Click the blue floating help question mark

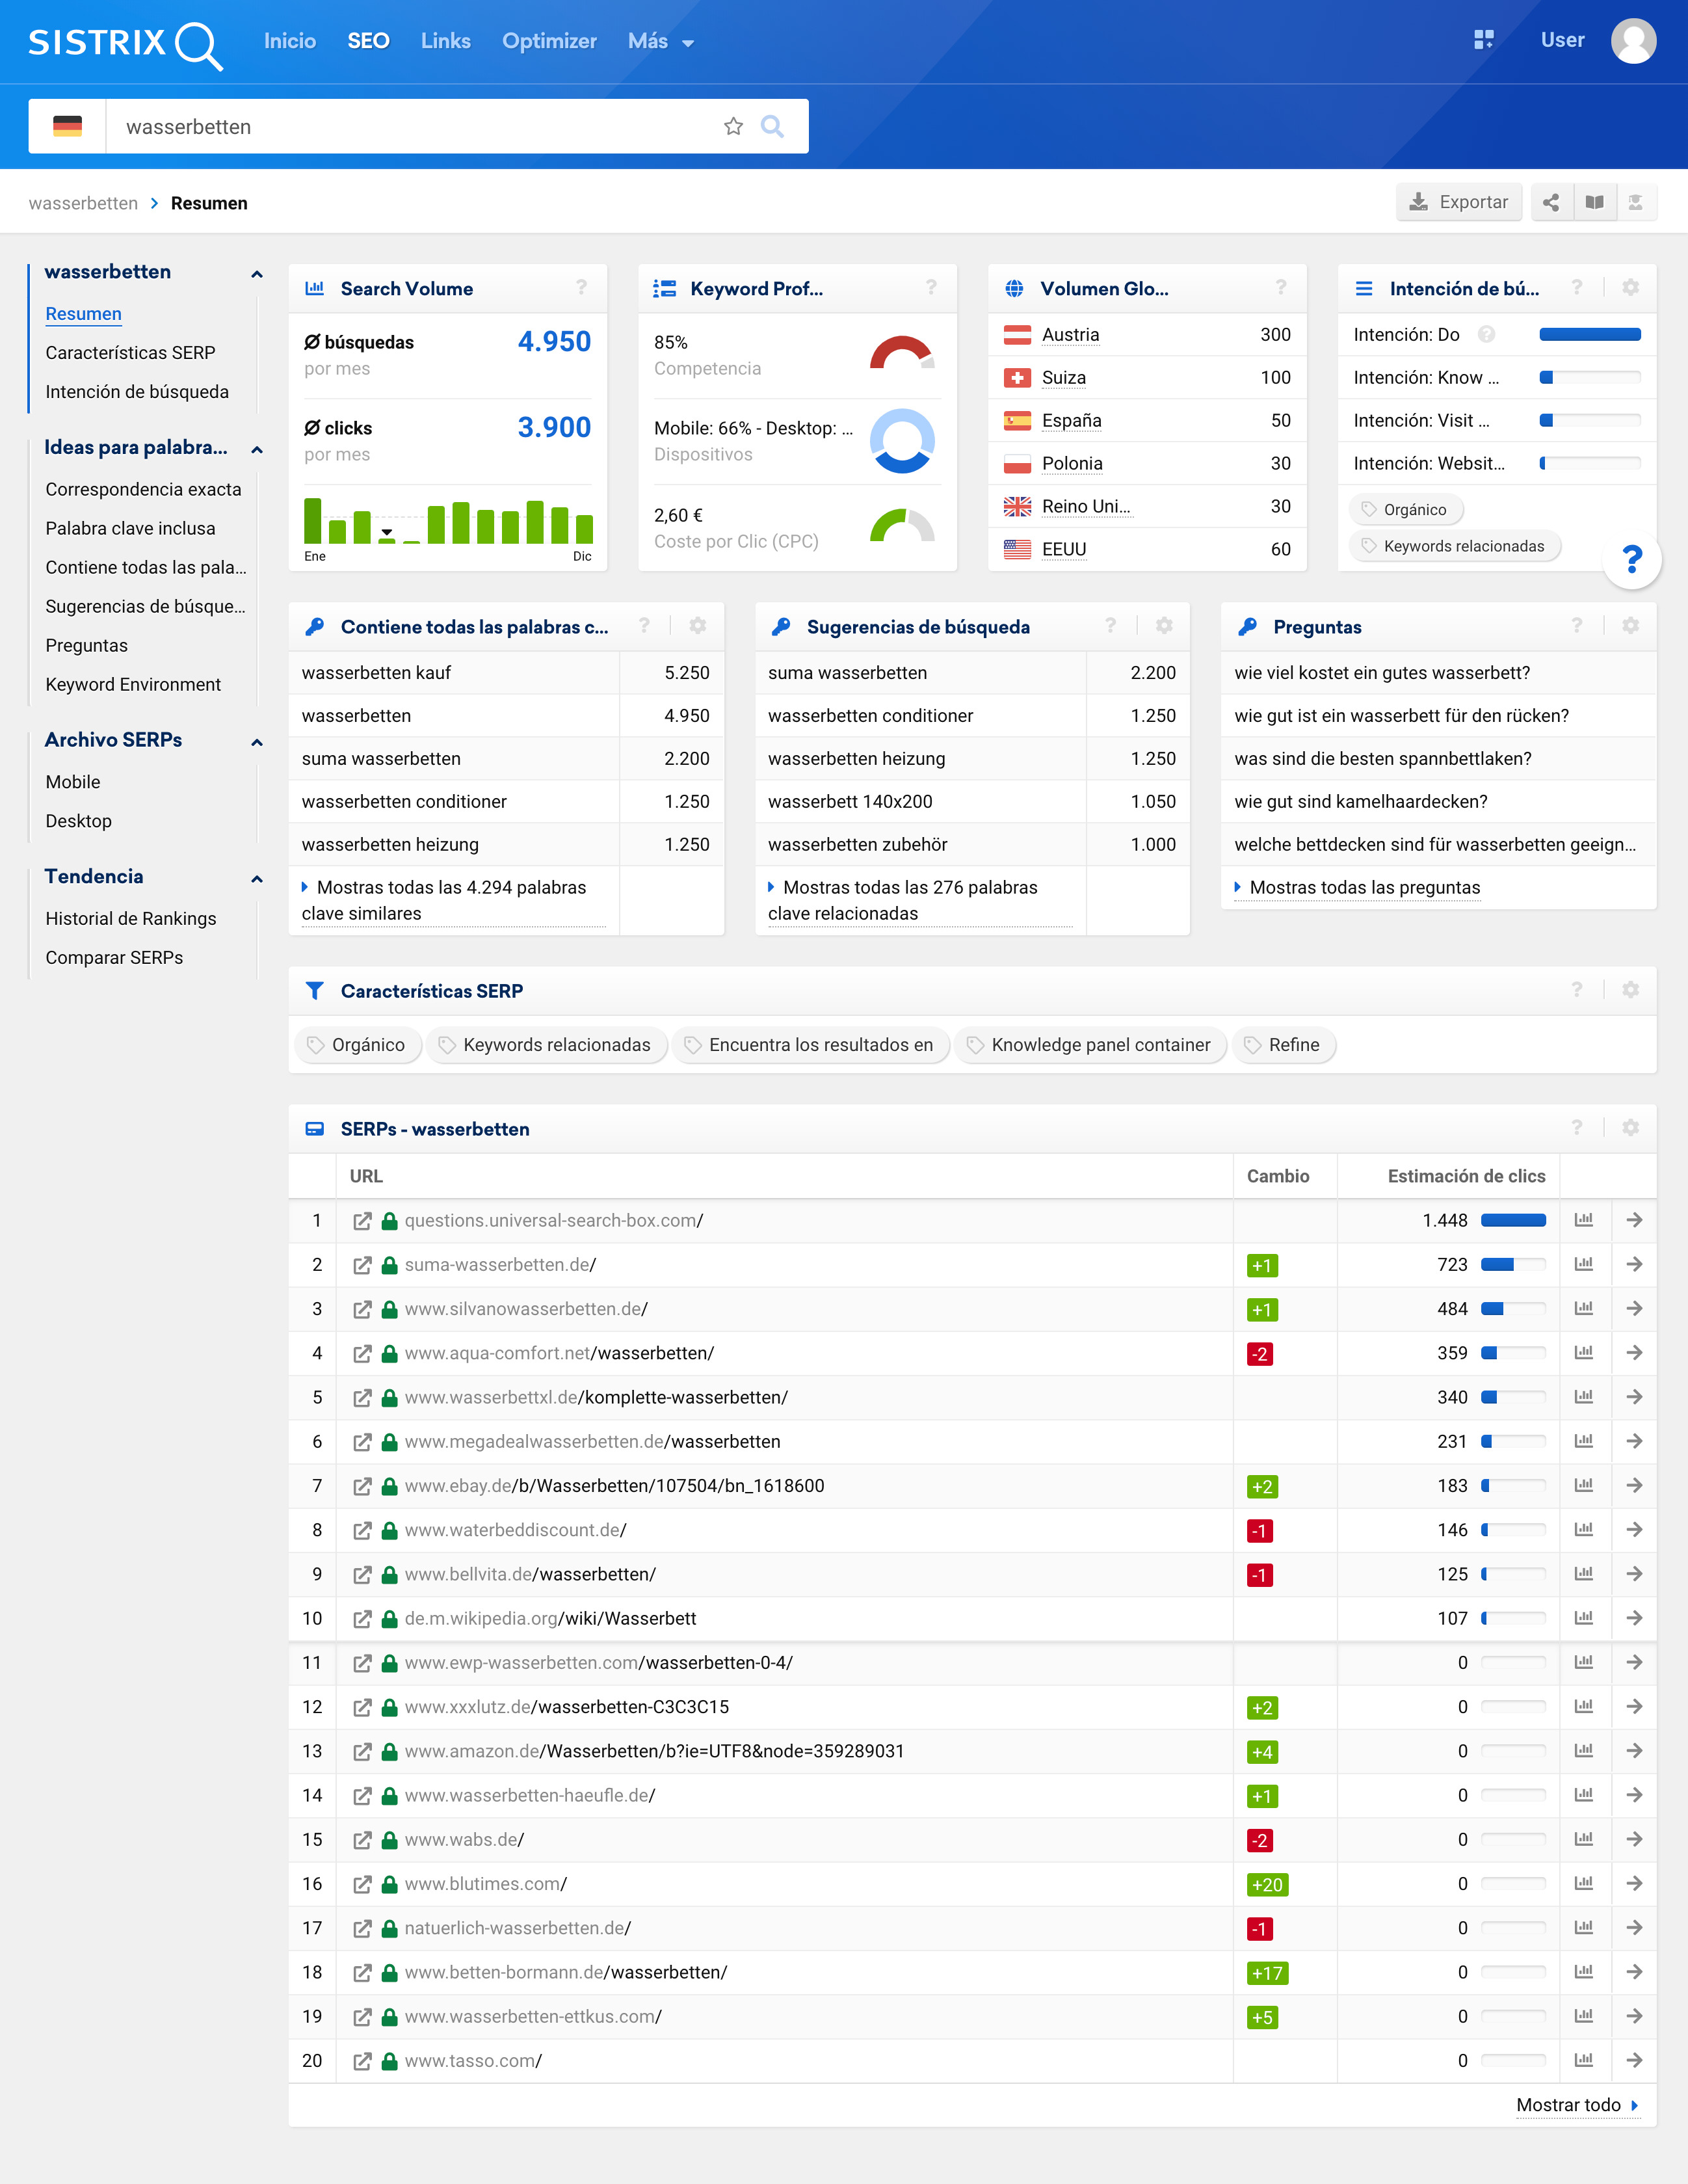[x=1631, y=559]
